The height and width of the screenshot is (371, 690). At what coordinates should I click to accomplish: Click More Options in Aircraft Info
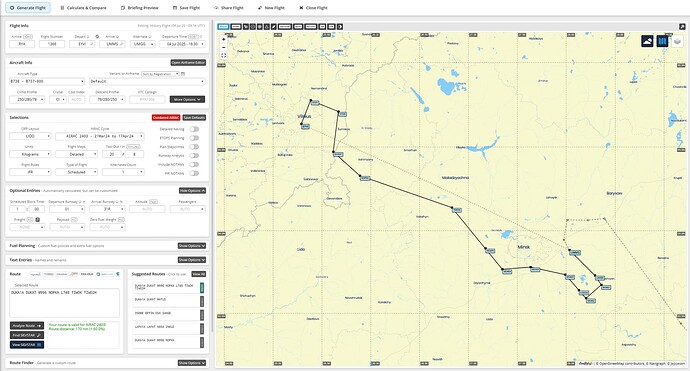[x=187, y=99]
